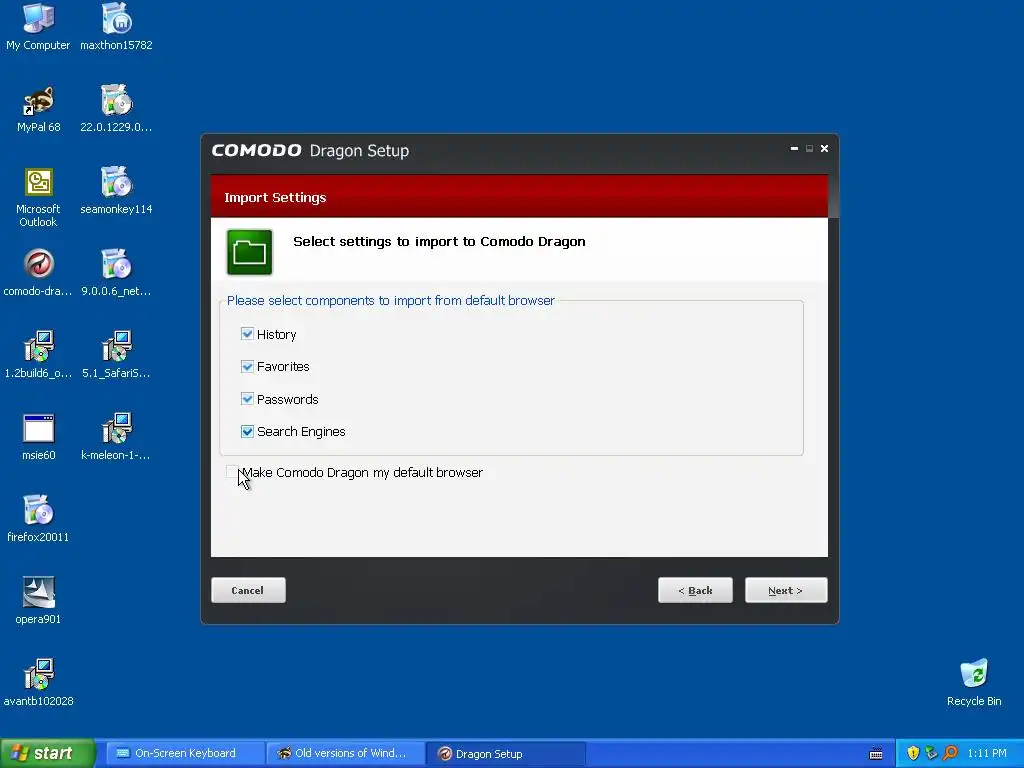Click the Import Settings header text
Screen dimensions: 1024x768
click(x=275, y=197)
